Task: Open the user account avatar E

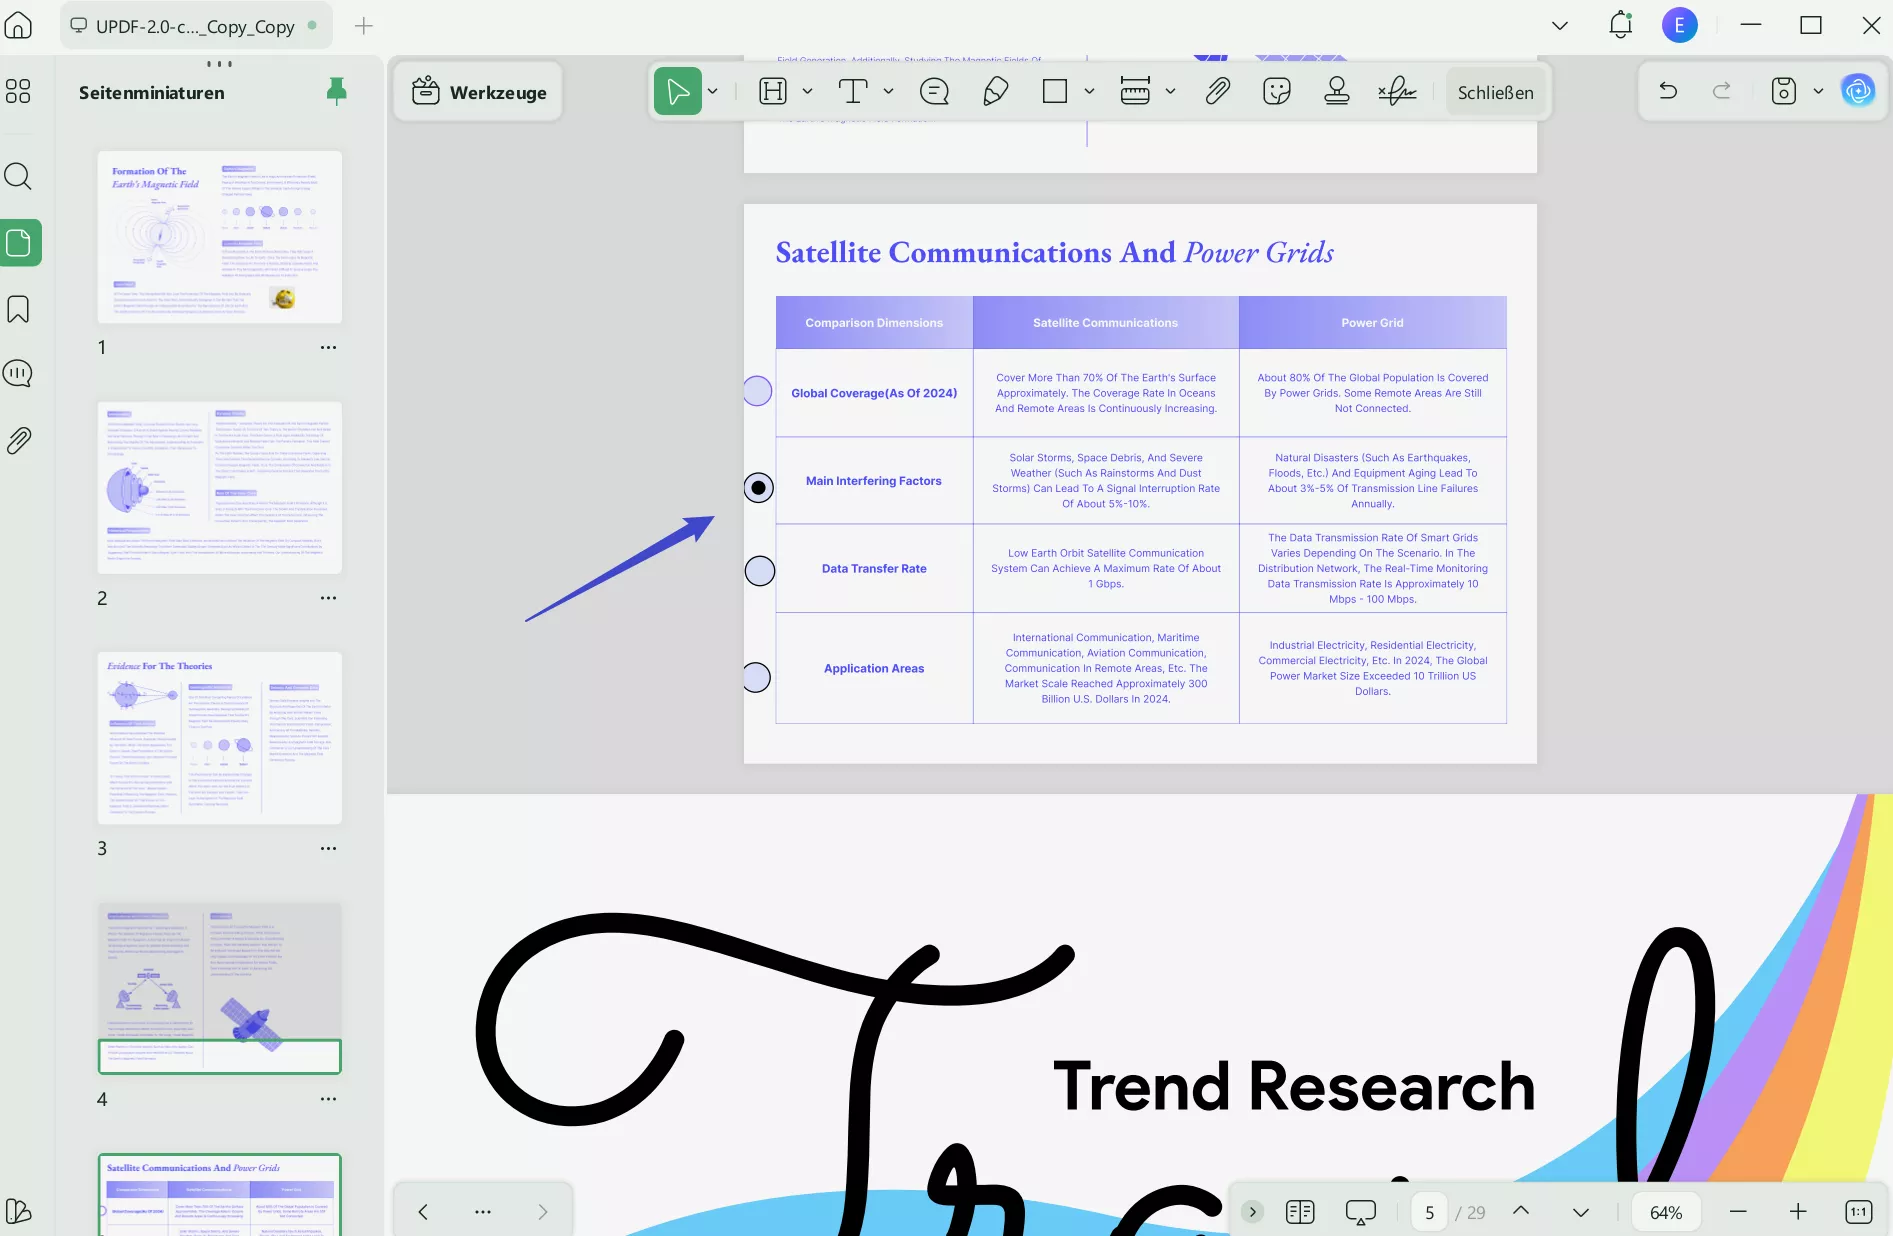Action: click(x=1680, y=25)
